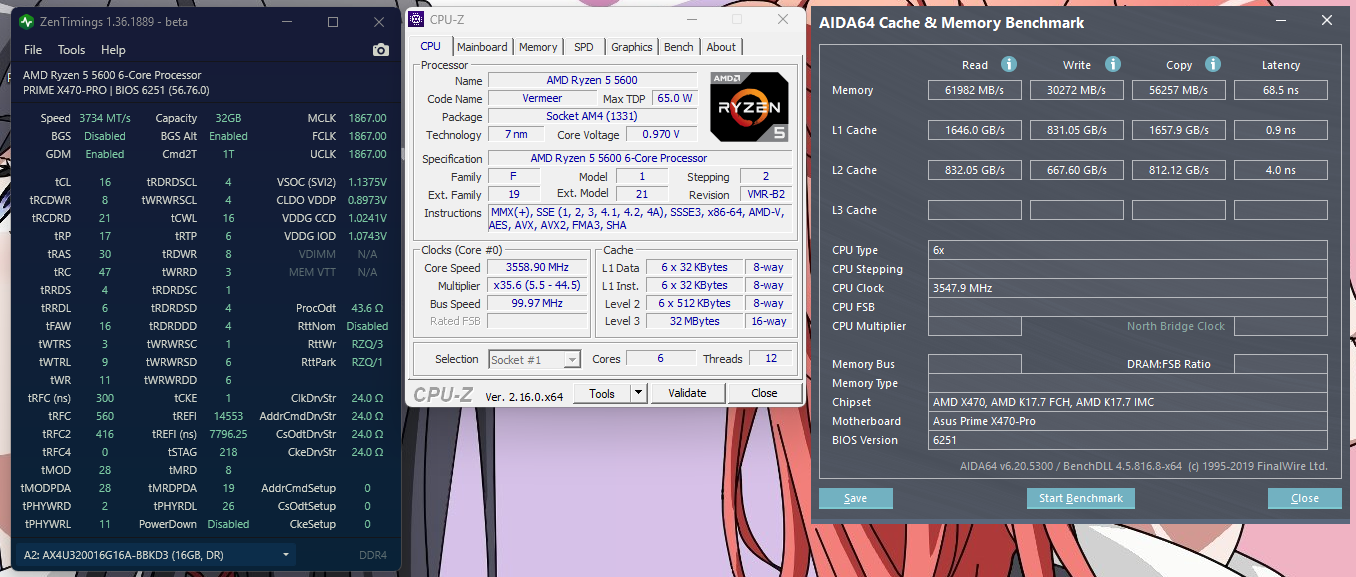Click the Close button in AIDA64 benchmark
The image size is (1356, 577).
(x=1305, y=498)
